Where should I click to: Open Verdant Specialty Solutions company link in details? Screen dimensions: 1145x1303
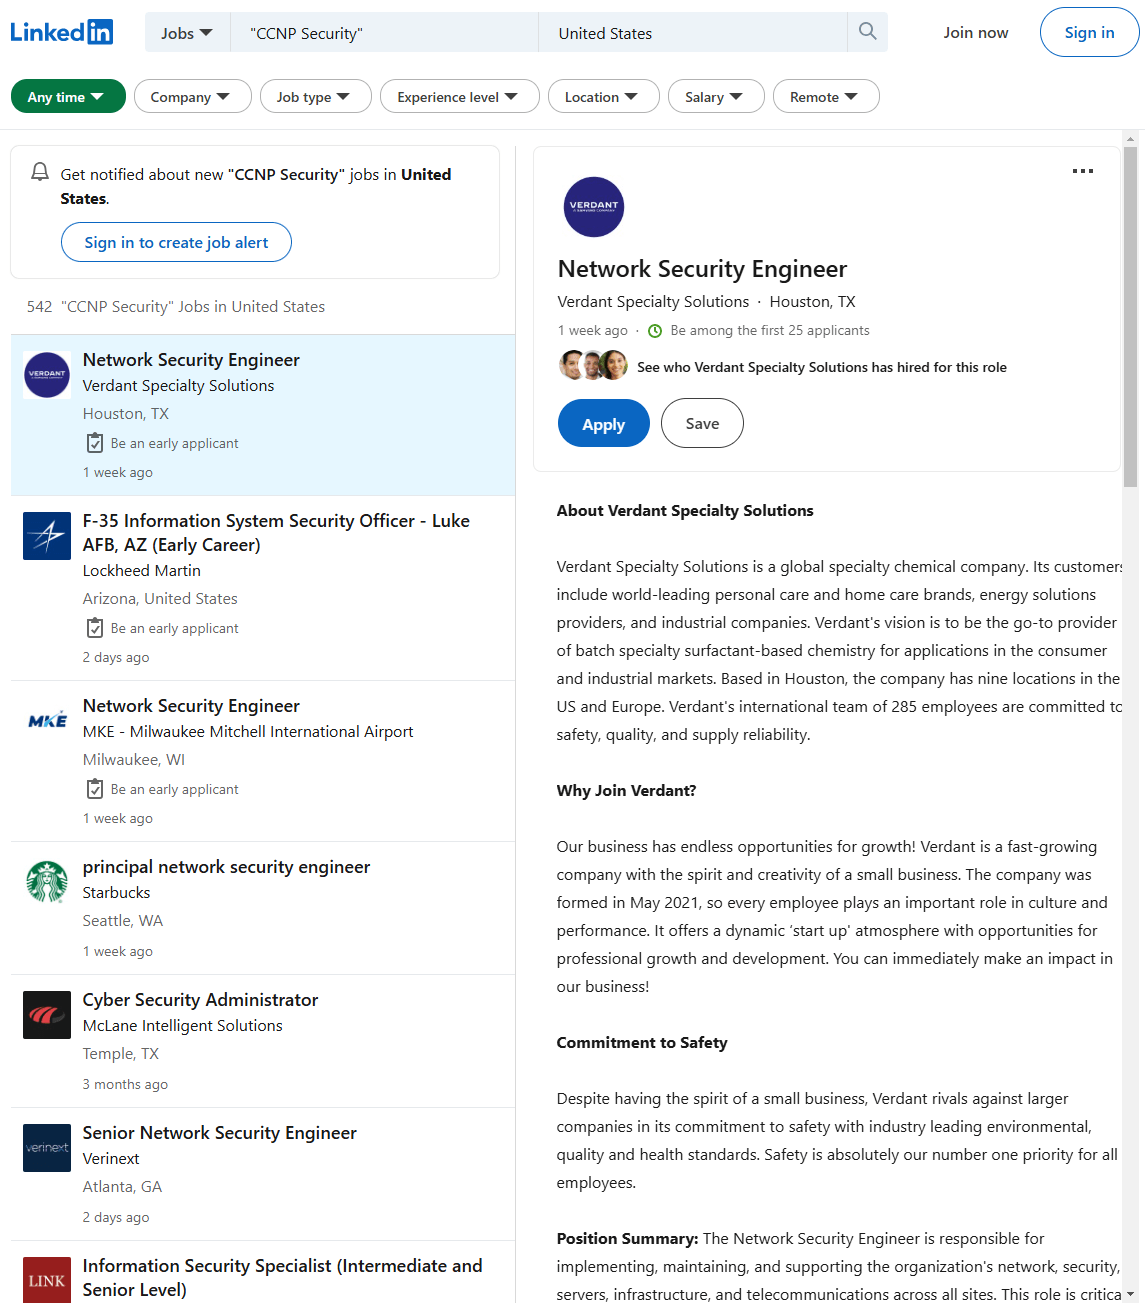coord(653,301)
